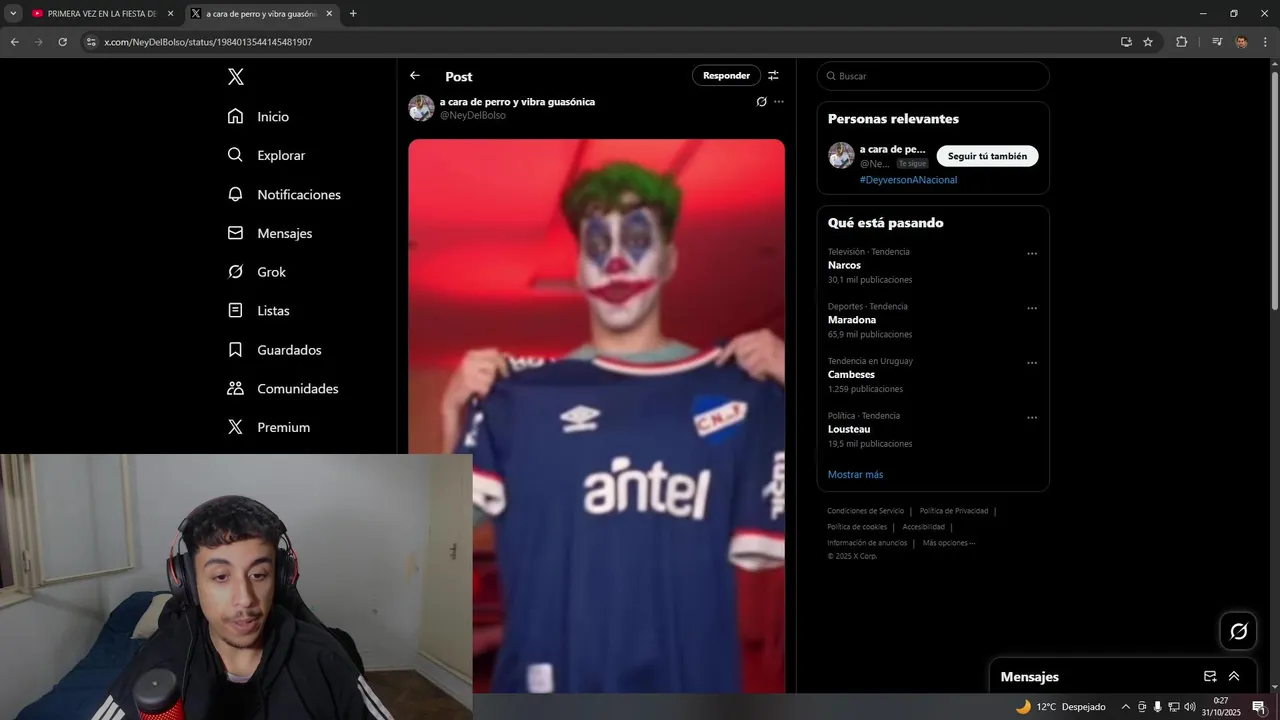Open more options for Narcos trend
The width and height of the screenshot is (1280, 720).
tap(1032, 254)
